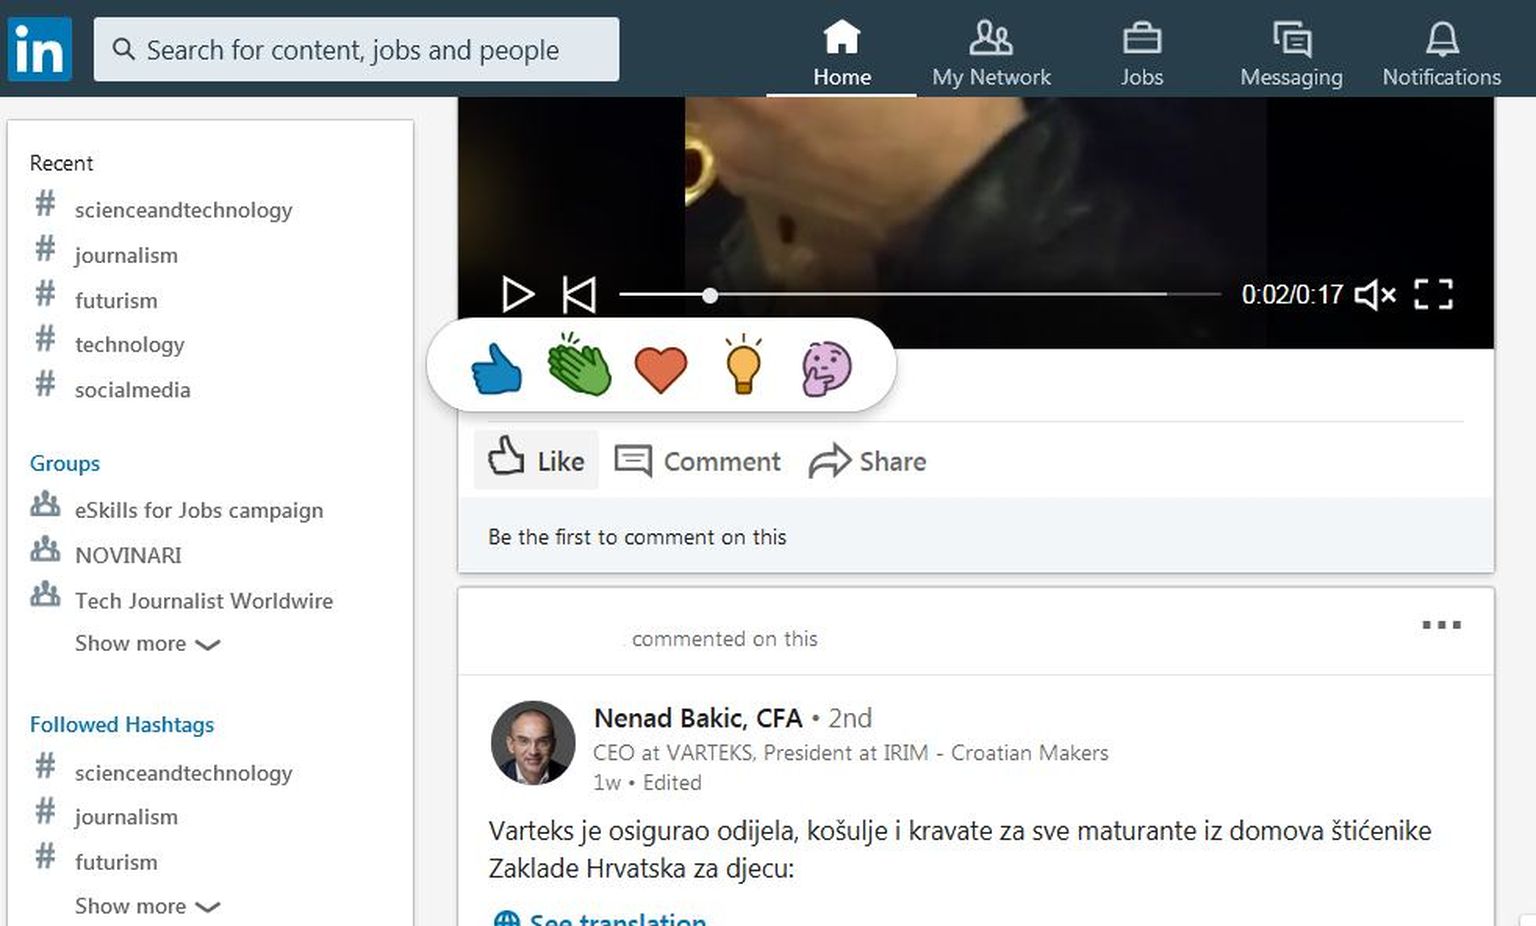This screenshot has height=926, width=1536.
Task: Open eSkills for Jobs campaign group
Action: [x=199, y=510]
